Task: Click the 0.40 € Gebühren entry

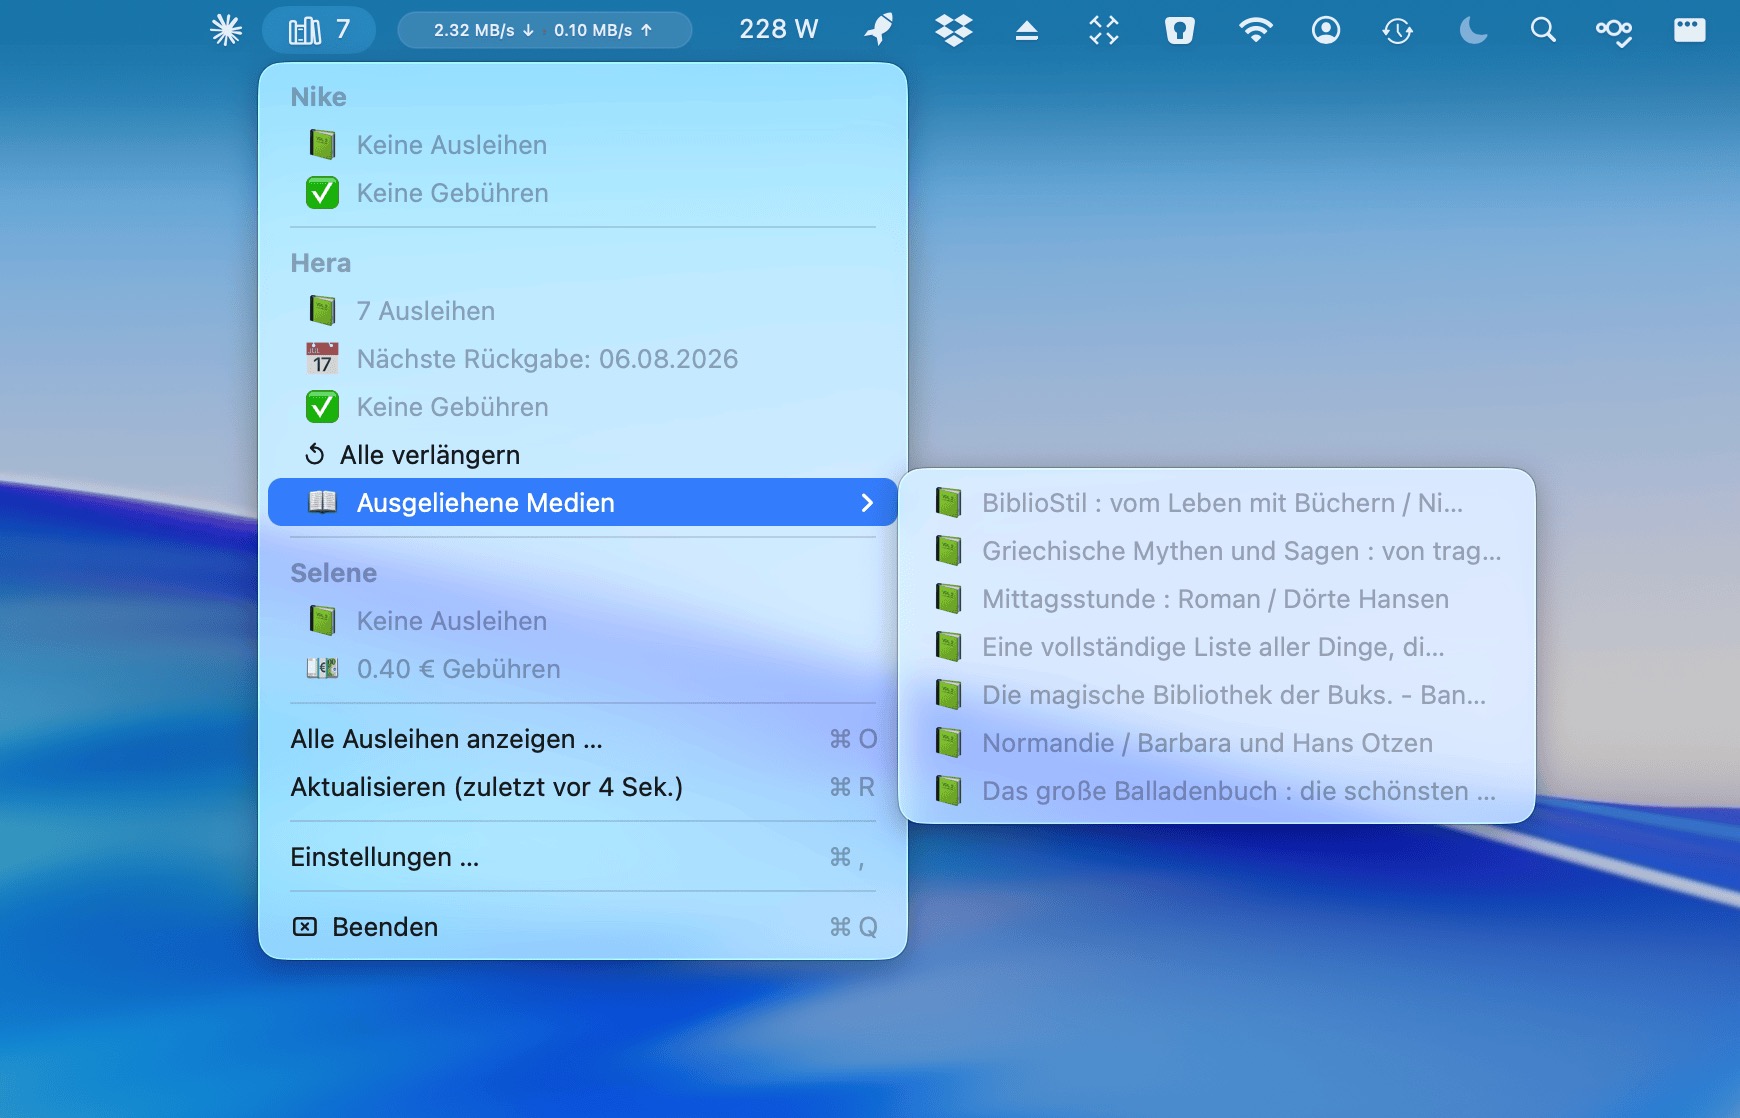Action: 583,669
